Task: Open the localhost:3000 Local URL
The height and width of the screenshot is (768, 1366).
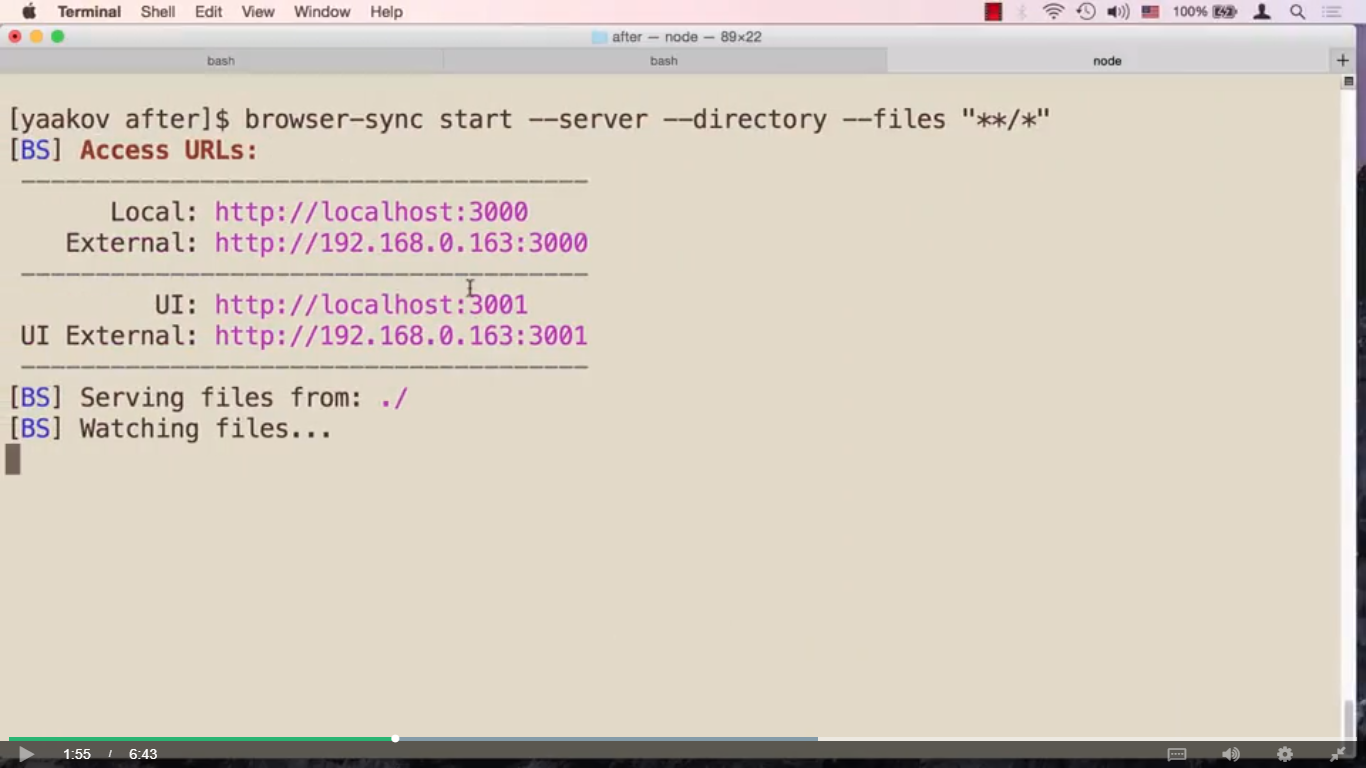Action: coord(371,211)
